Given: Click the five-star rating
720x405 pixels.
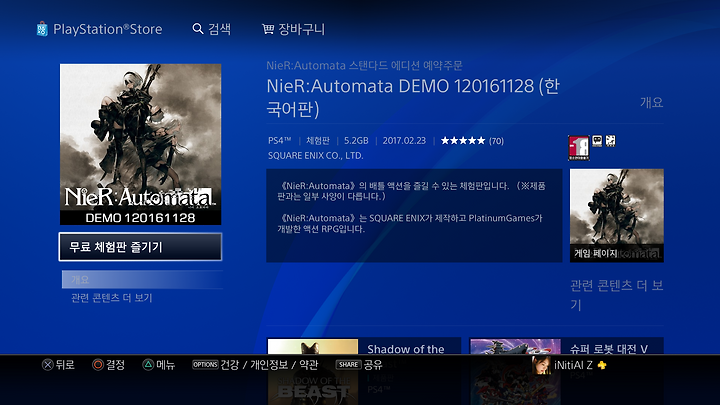Looking at the screenshot, I should coord(463,141).
